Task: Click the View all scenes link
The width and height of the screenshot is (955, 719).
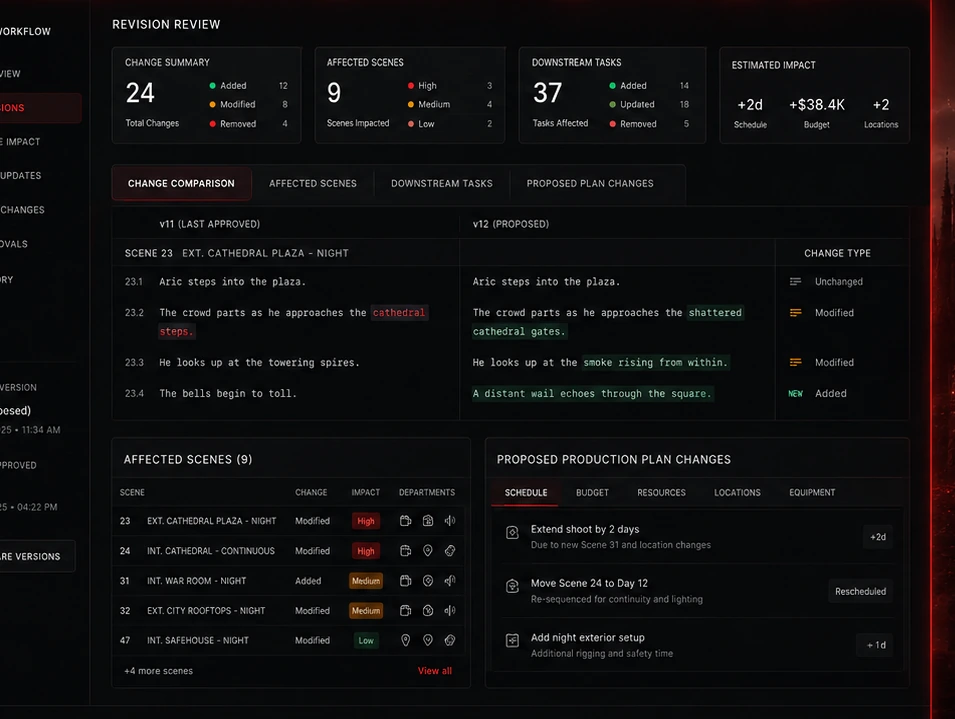Action: [x=435, y=670]
